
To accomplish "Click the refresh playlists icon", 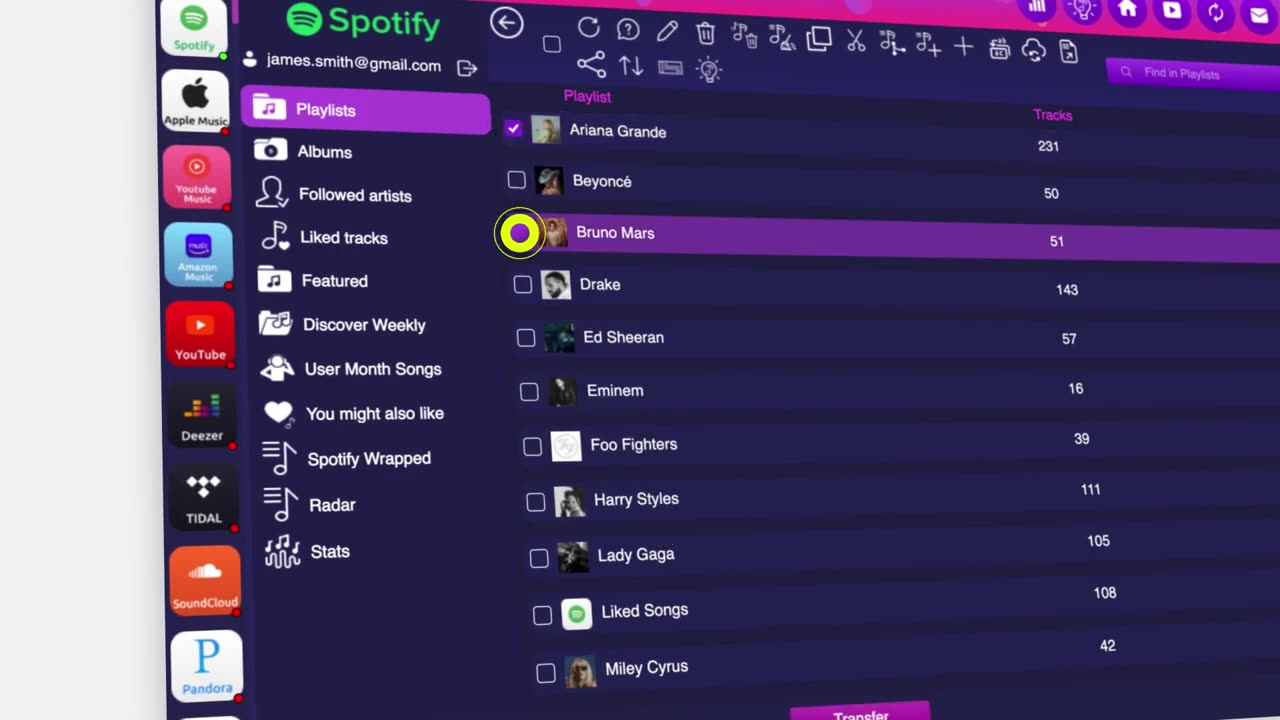I will [589, 28].
